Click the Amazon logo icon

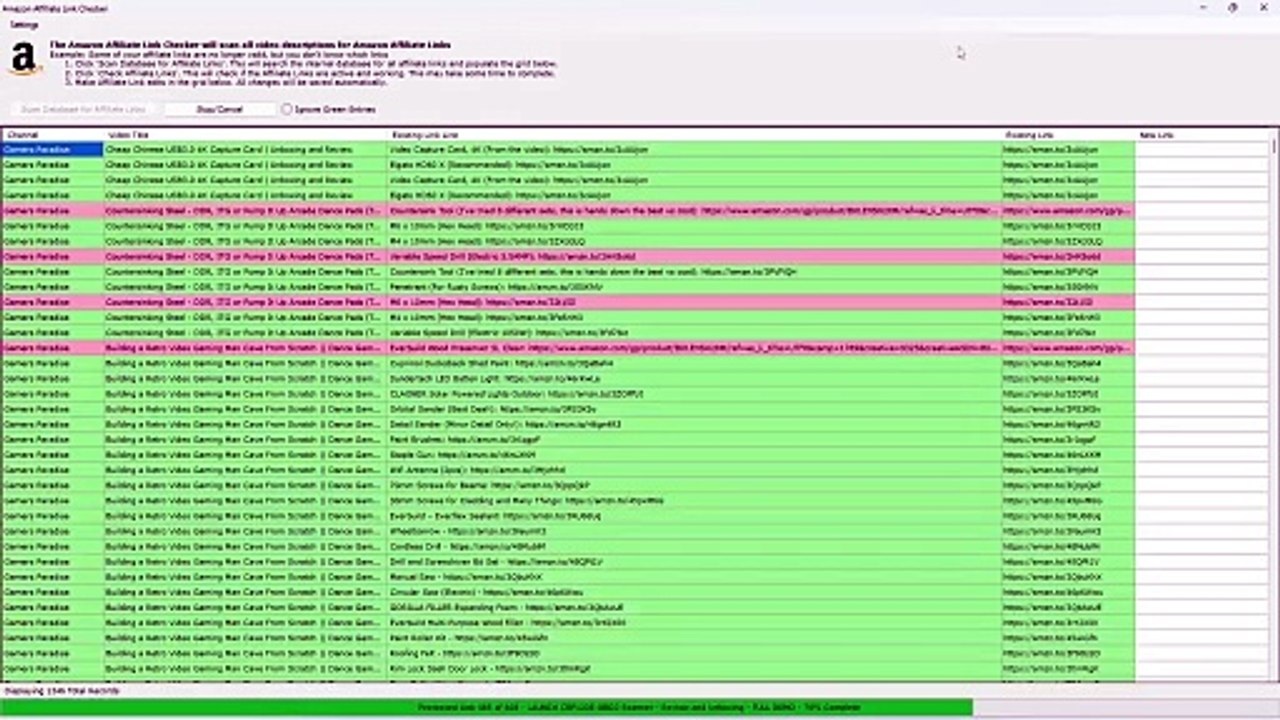24,60
